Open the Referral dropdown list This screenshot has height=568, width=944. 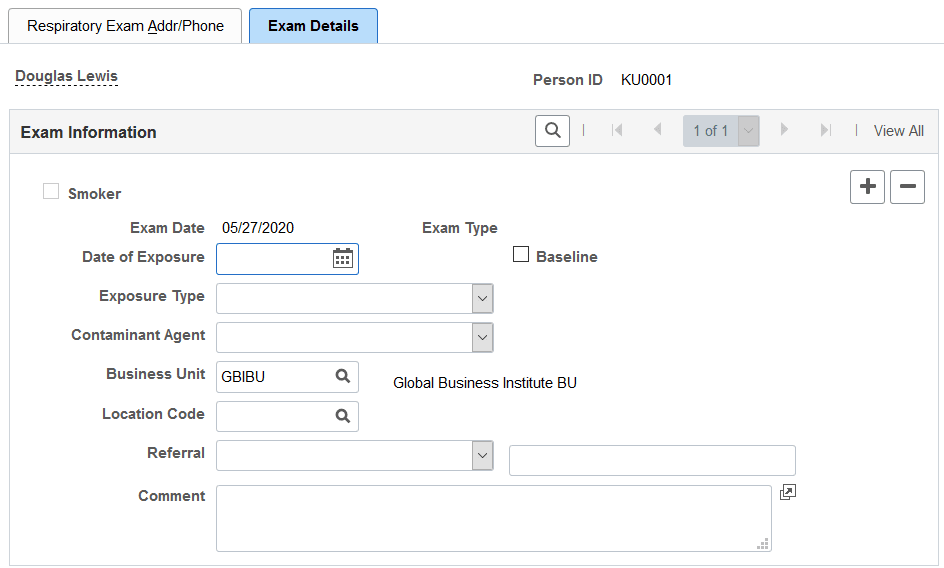click(x=482, y=455)
